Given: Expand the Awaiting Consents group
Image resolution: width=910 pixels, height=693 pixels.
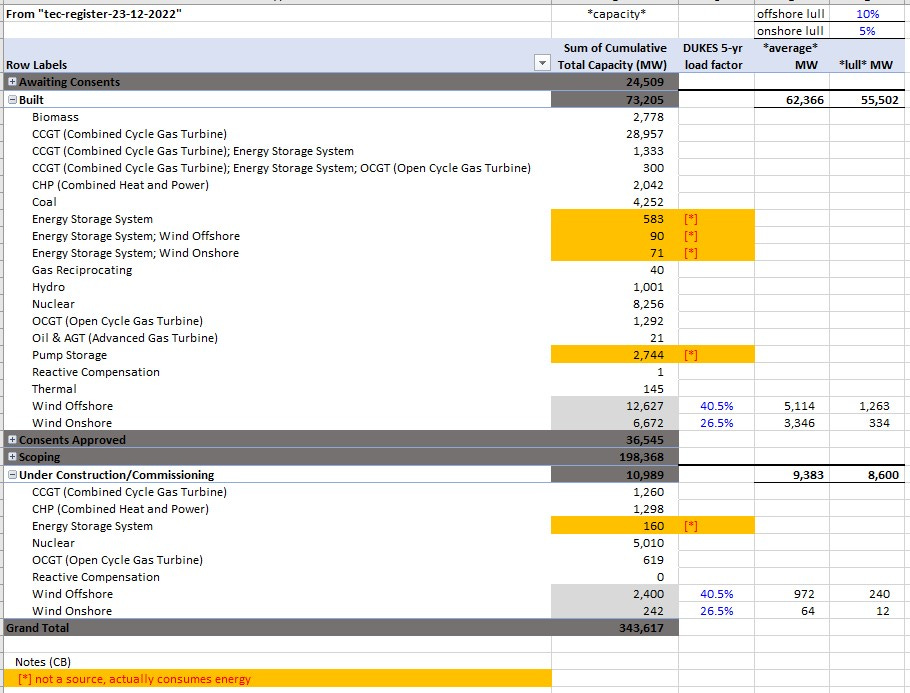Looking at the screenshot, I should (x=12, y=82).
